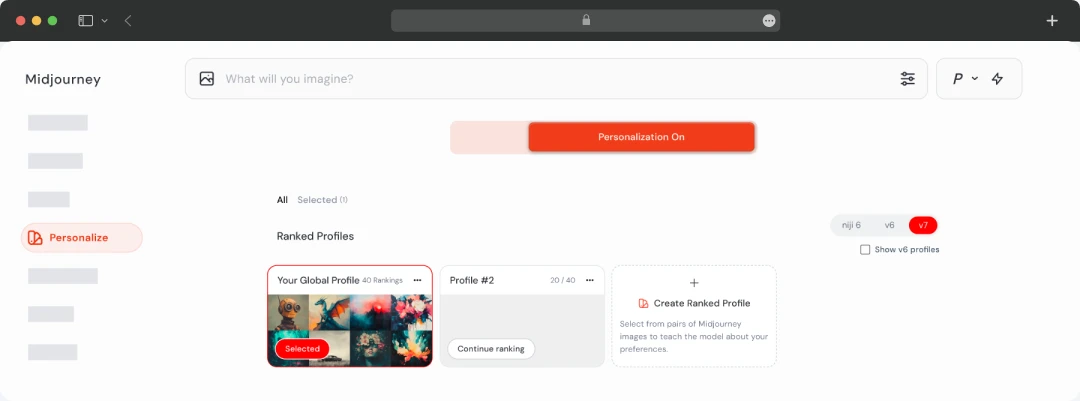Click the lock icon in address bar
Viewport: 1080px width, 401px height.
[x=586, y=21]
